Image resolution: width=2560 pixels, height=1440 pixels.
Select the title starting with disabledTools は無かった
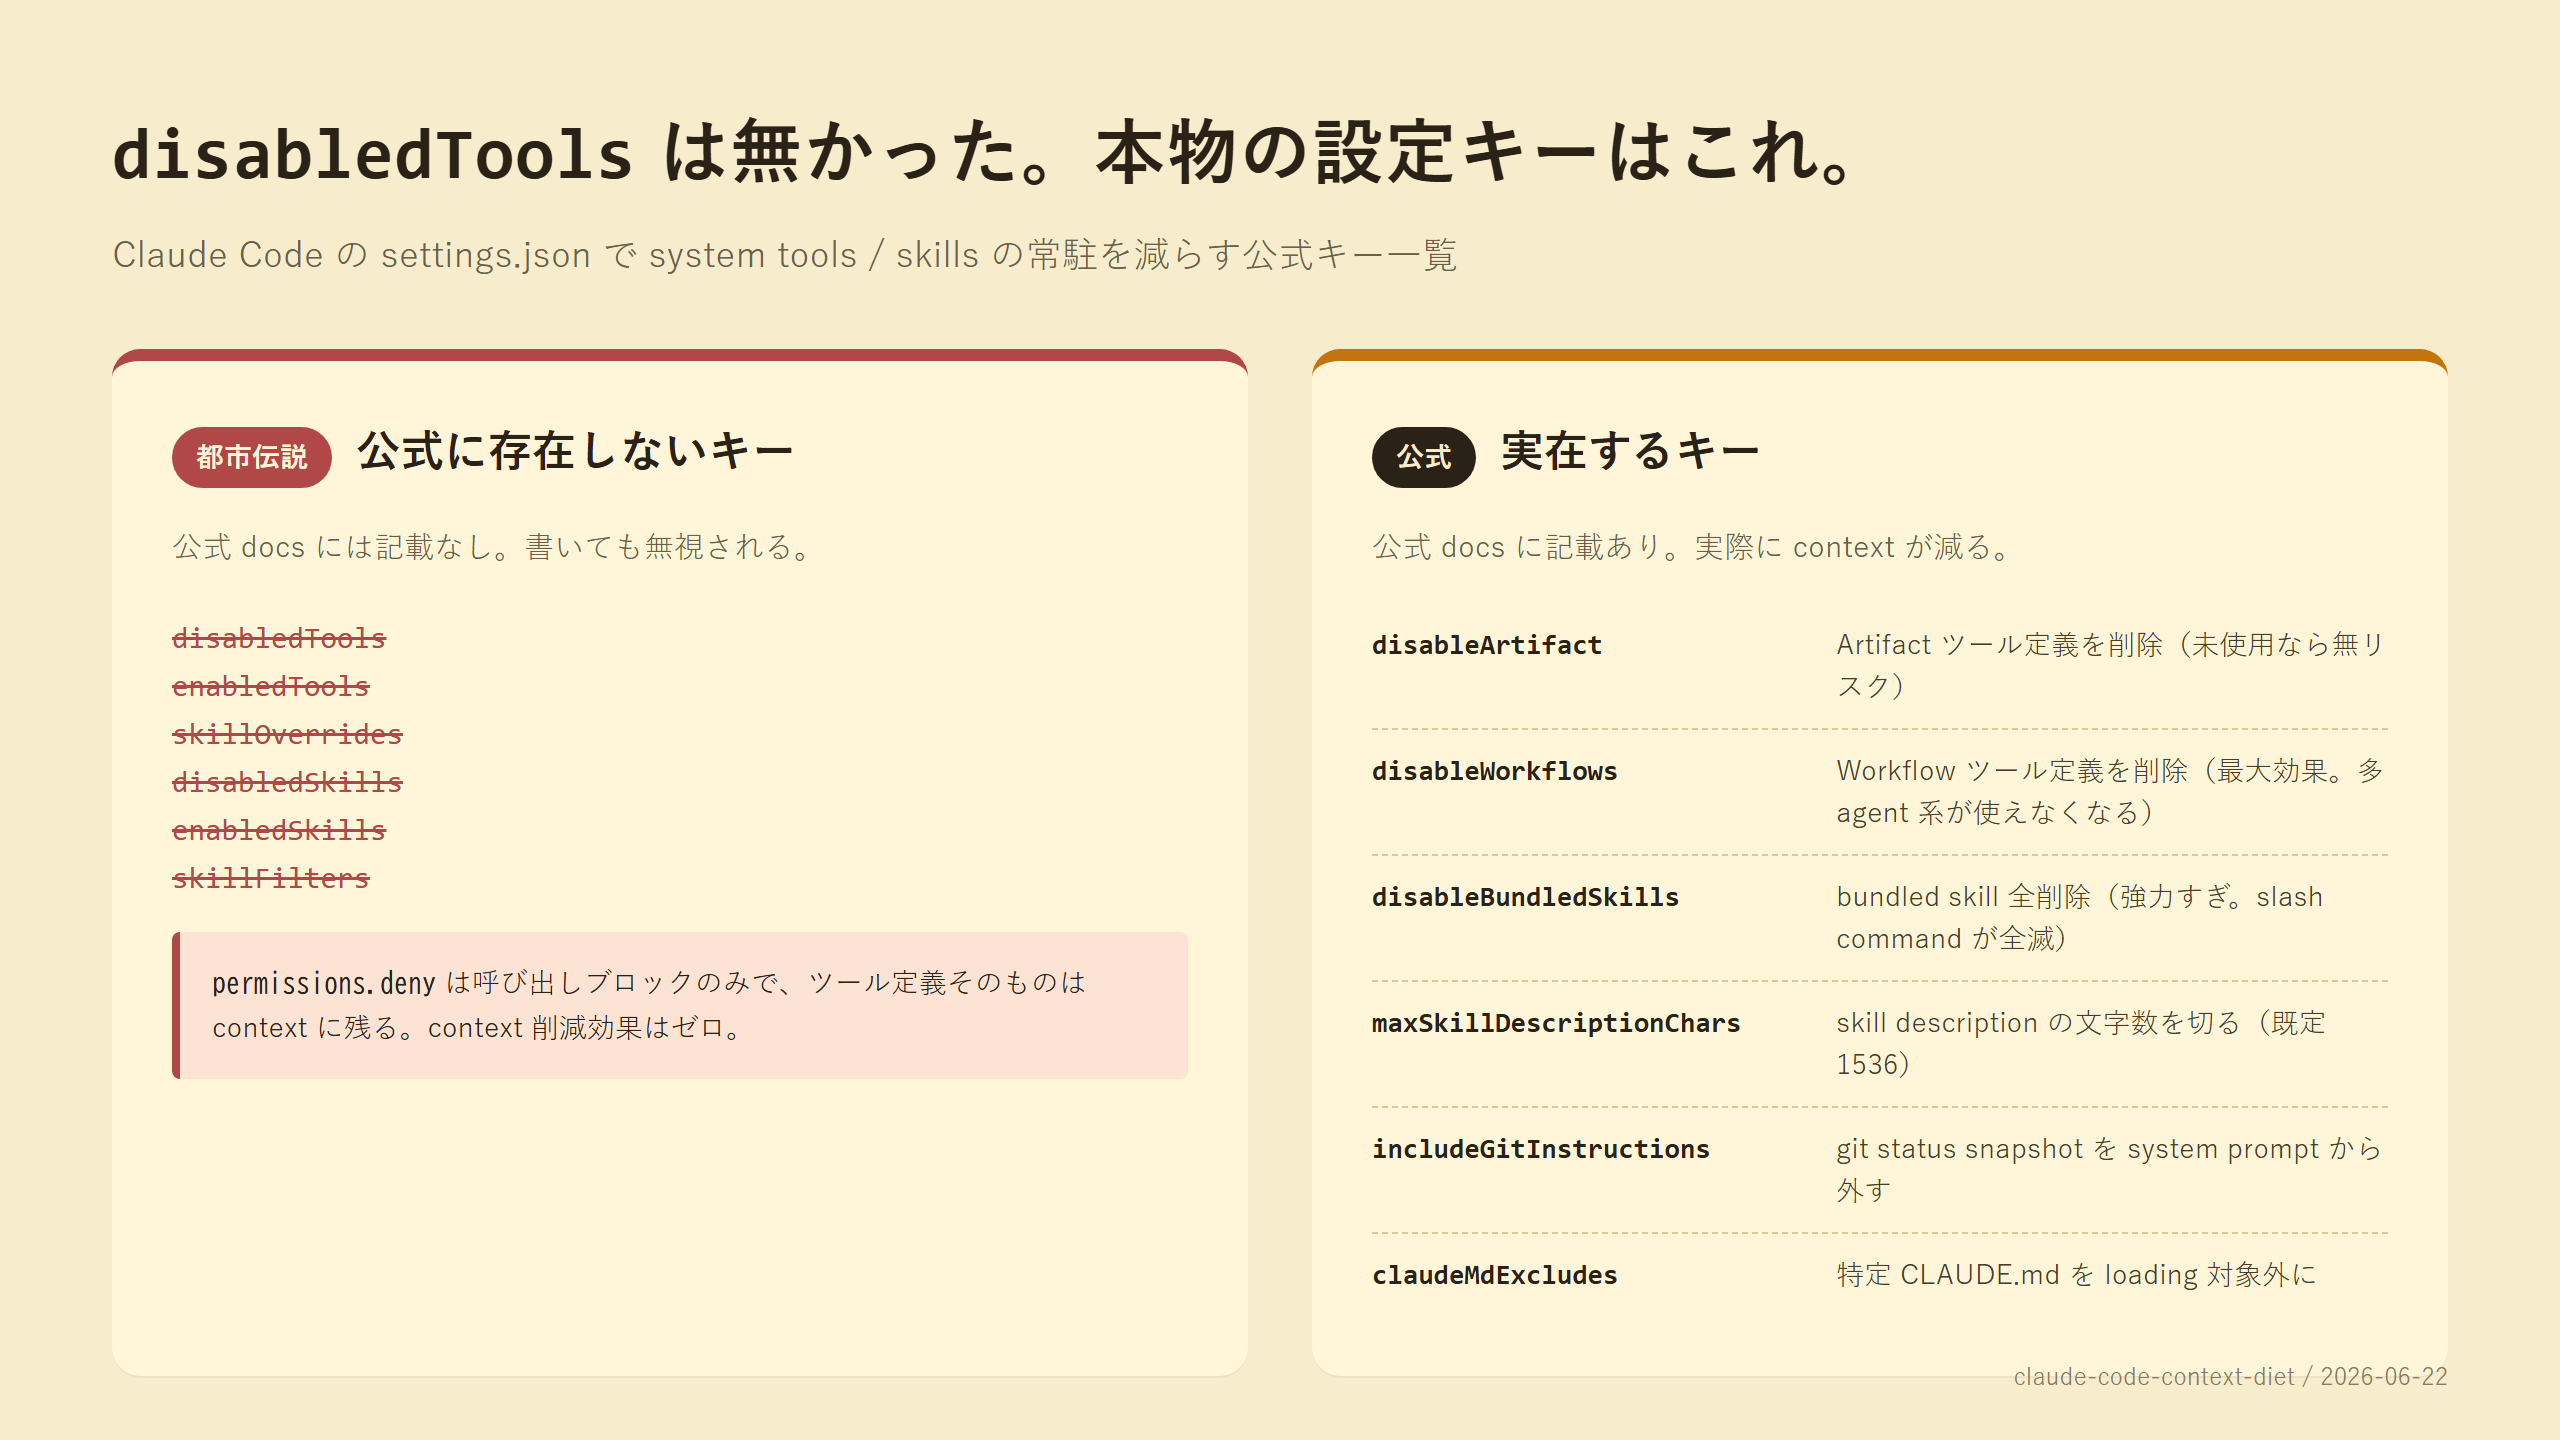point(985,153)
